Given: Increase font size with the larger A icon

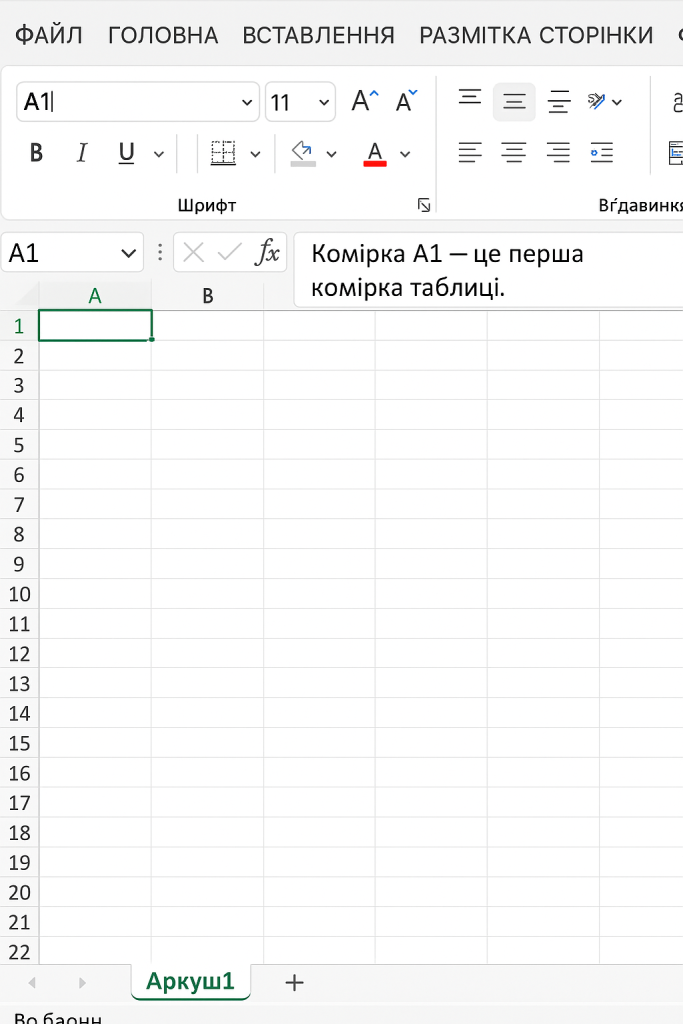Looking at the screenshot, I should click(x=365, y=101).
